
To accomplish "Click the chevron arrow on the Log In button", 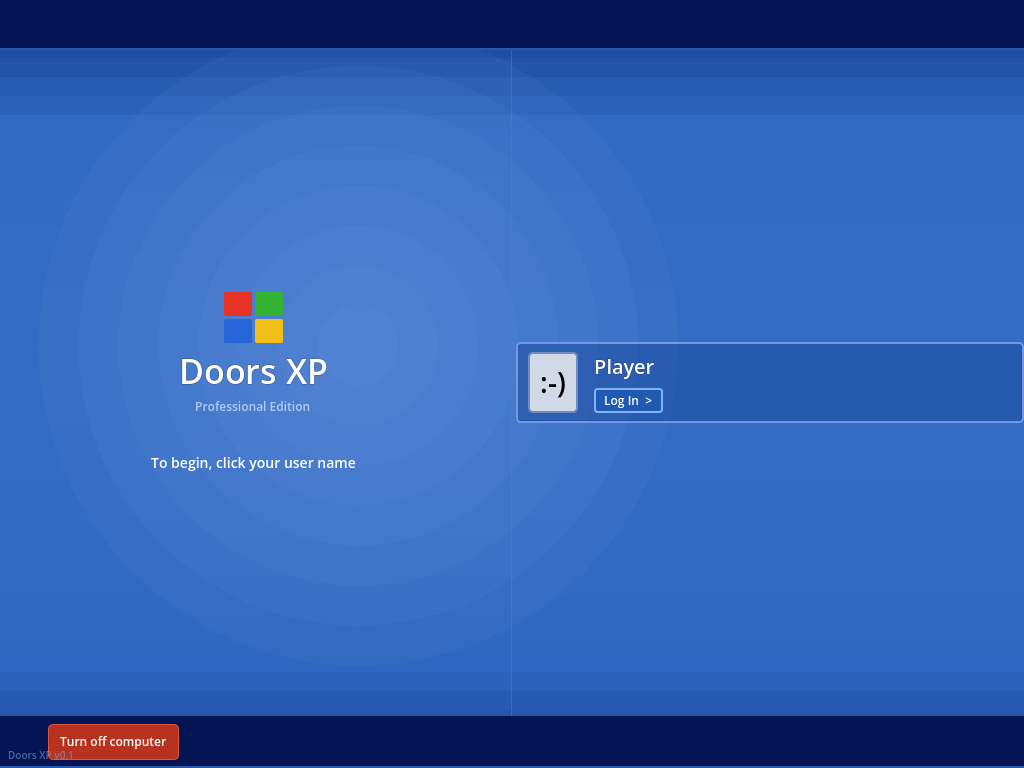I will pos(646,400).
